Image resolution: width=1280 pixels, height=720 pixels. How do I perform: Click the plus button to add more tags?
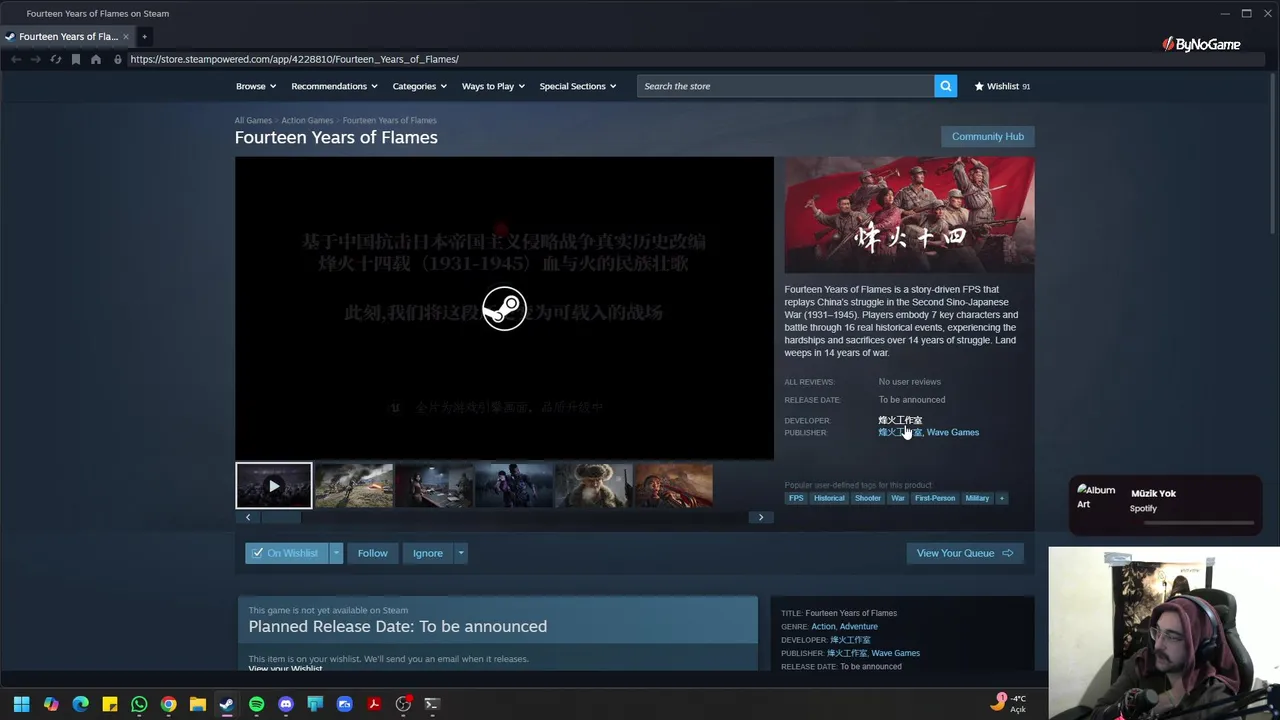point(1001,498)
